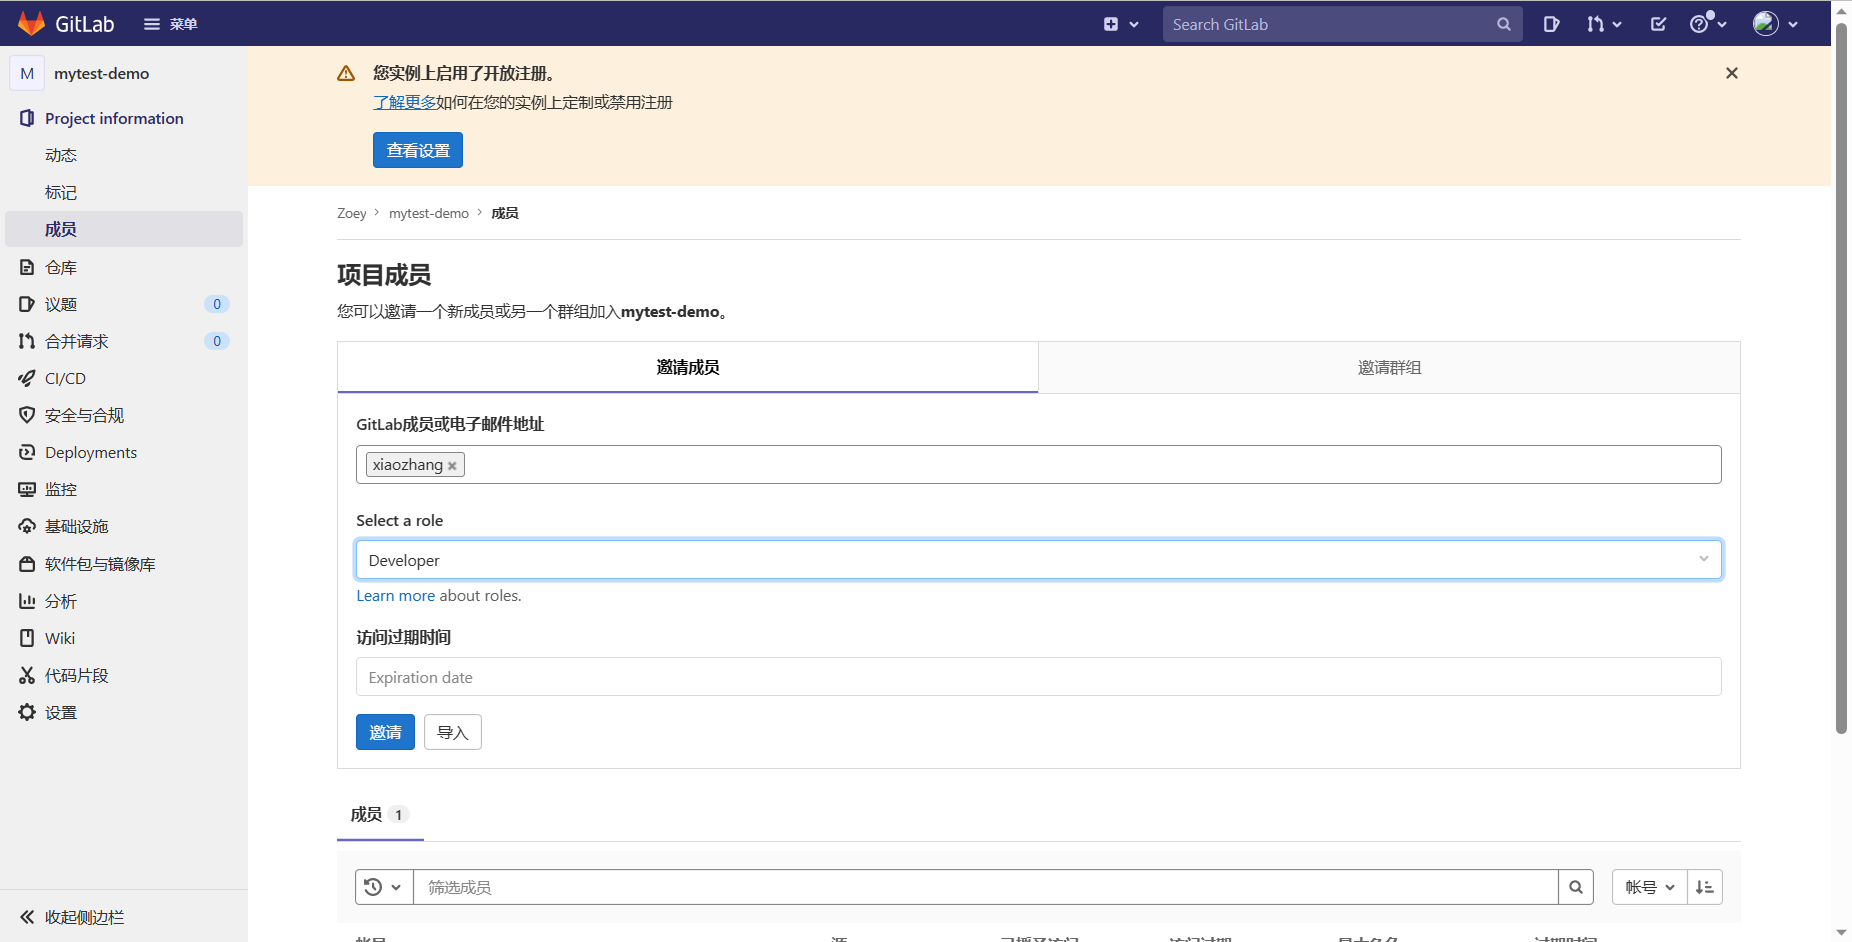Image resolution: width=1852 pixels, height=942 pixels.
Task: Click the search magnifier icon in the top bar
Action: [1504, 24]
